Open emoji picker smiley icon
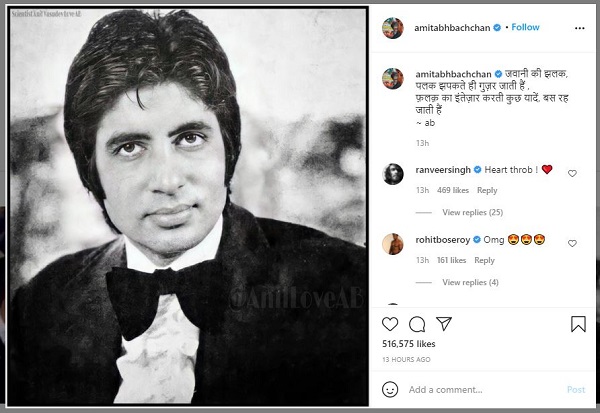This screenshot has height=413, width=600. click(x=390, y=389)
